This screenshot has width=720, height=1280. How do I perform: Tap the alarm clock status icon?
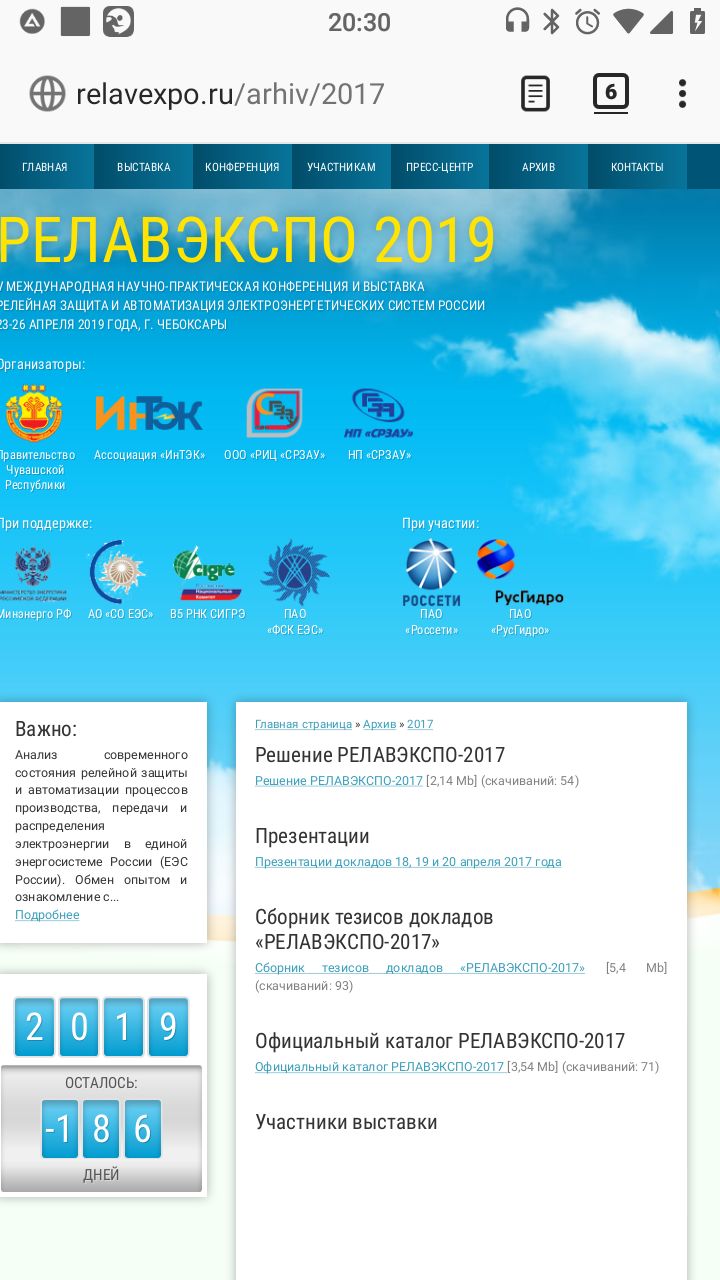(x=588, y=21)
